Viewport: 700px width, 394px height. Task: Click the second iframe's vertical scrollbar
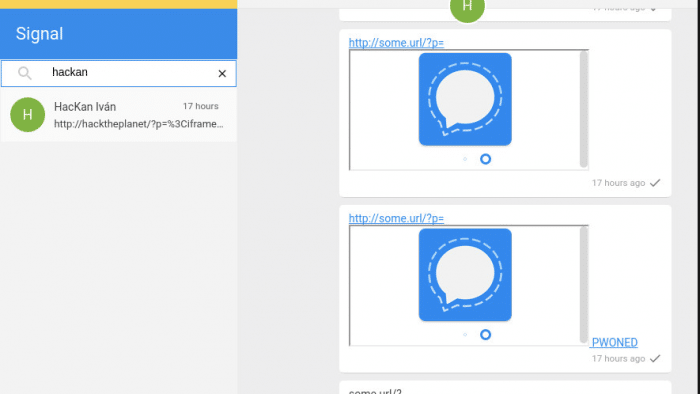pyautogui.click(x=583, y=285)
